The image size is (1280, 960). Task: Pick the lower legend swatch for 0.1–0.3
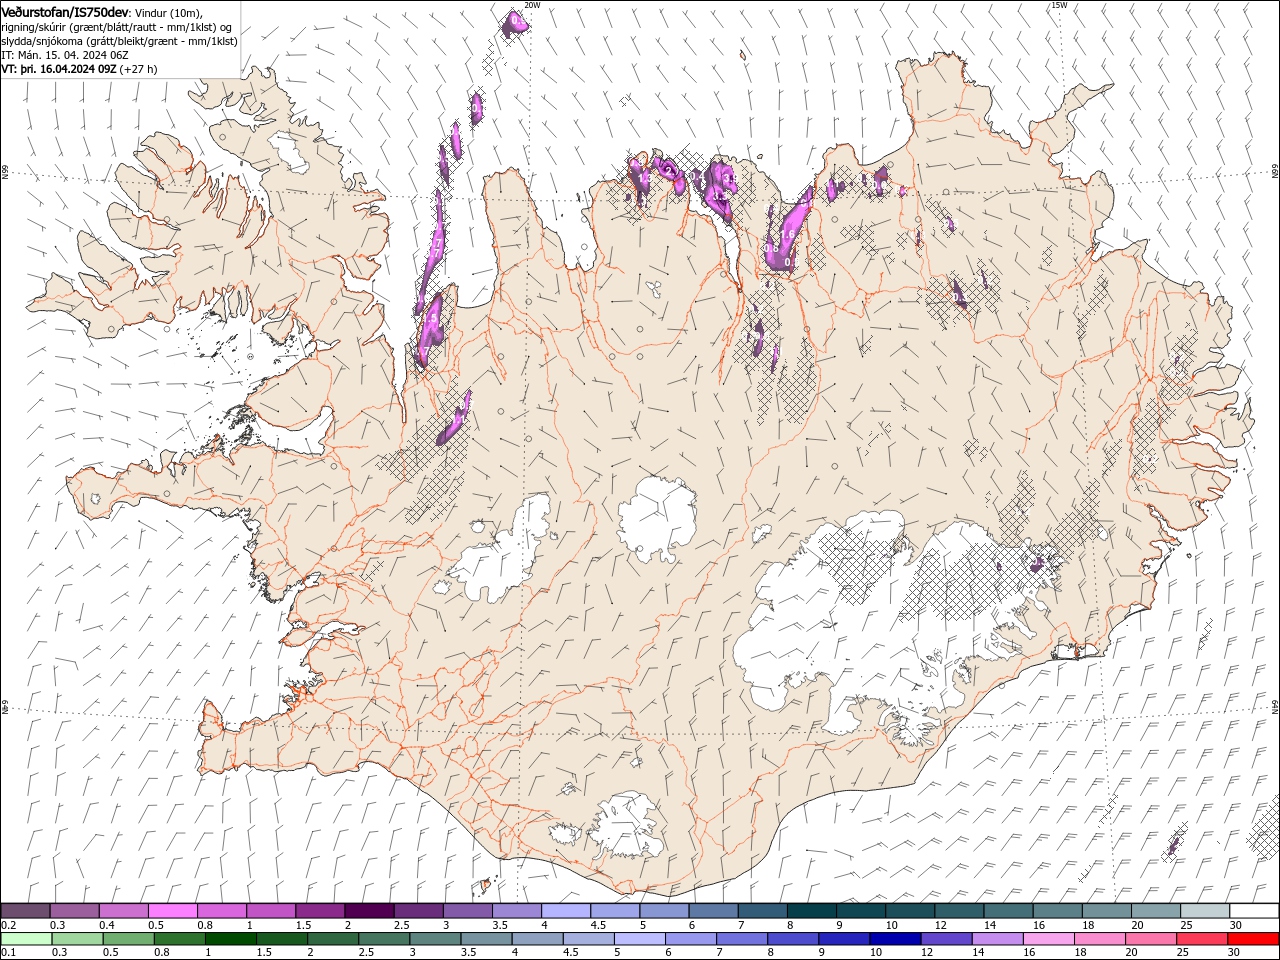(x=26, y=939)
